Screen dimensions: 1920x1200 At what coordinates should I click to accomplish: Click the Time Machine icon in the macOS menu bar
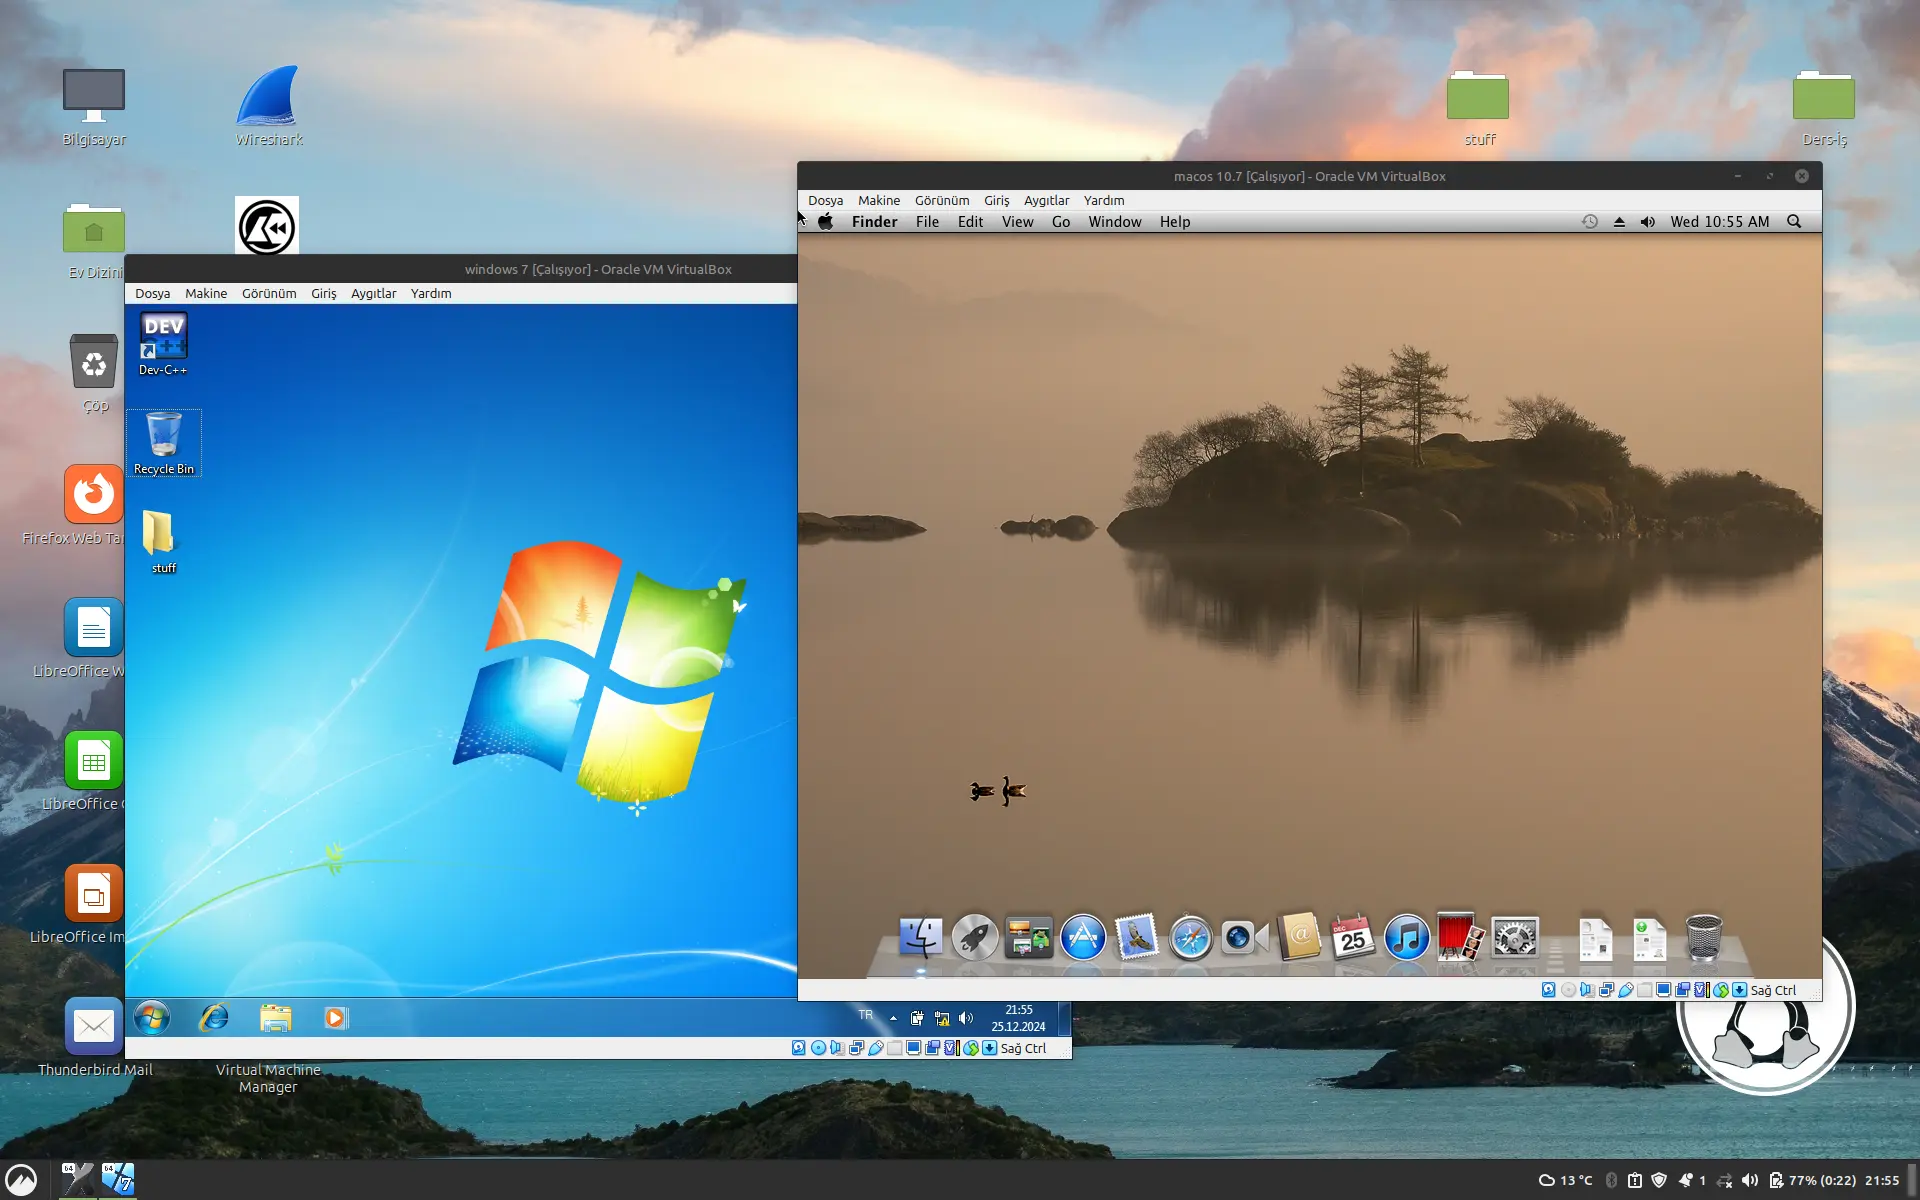(x=1589, y=222)
